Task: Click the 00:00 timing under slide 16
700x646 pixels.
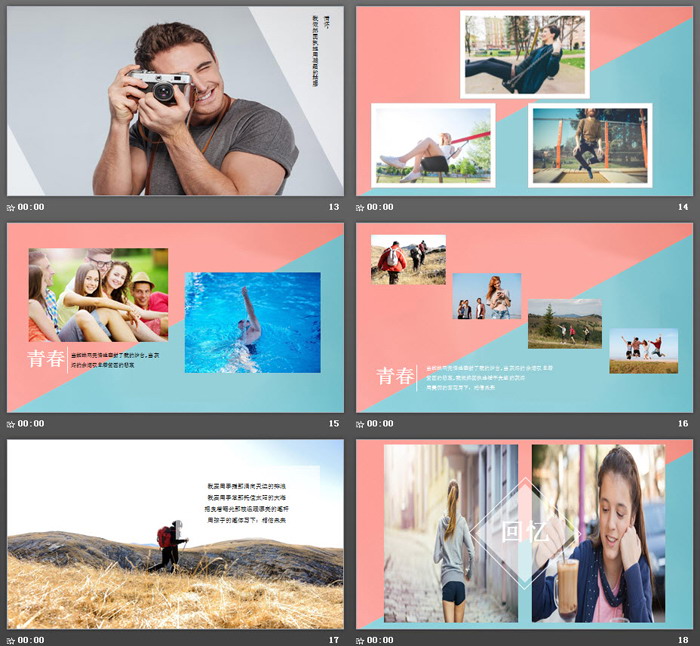Action: (380, 424)
